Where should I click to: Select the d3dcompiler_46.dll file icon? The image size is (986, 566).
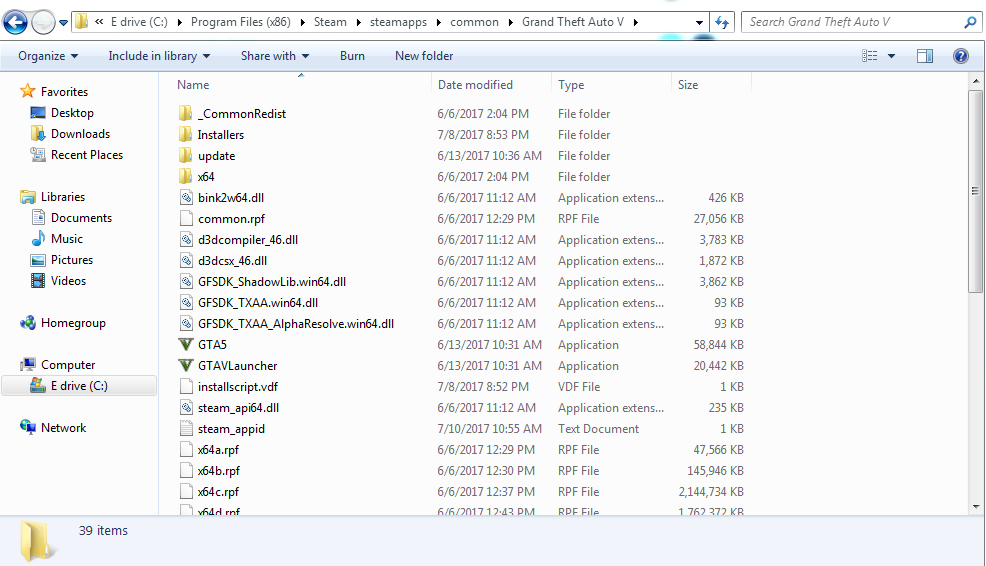[x=186, y=240]
